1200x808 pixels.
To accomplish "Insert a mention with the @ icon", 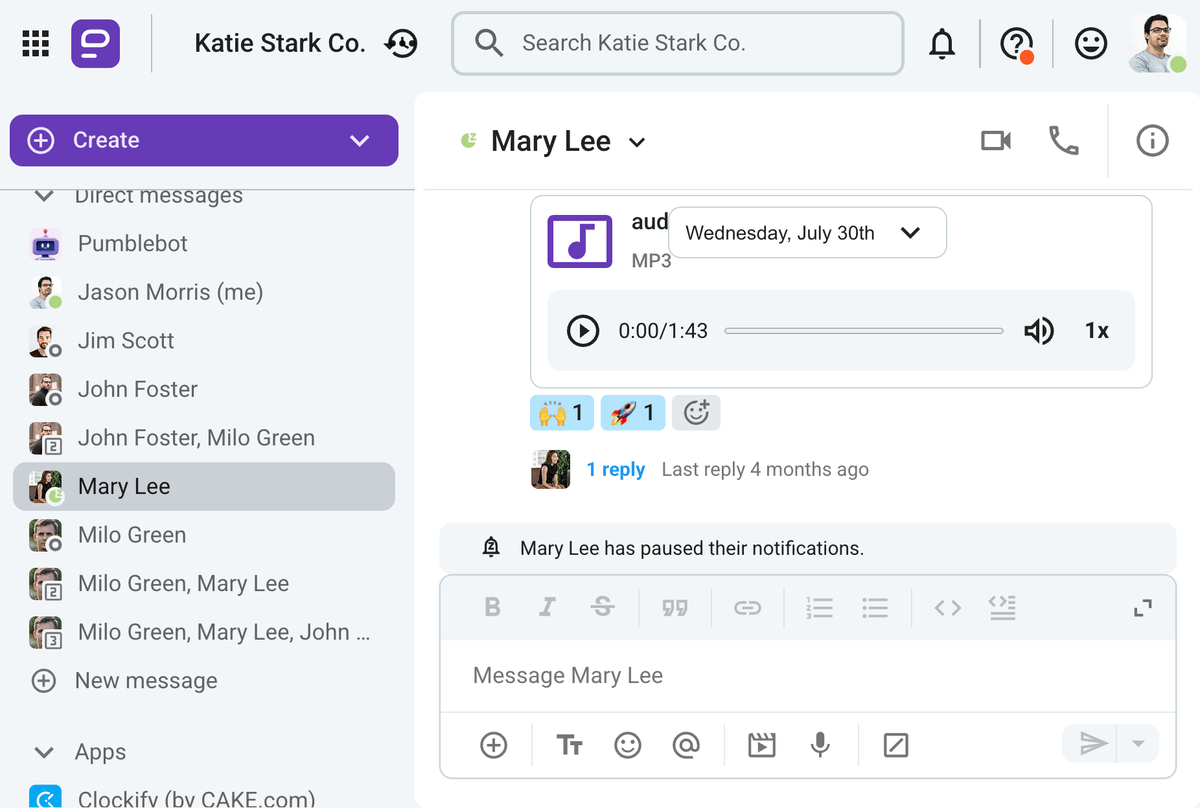I will tap(686, 745).
